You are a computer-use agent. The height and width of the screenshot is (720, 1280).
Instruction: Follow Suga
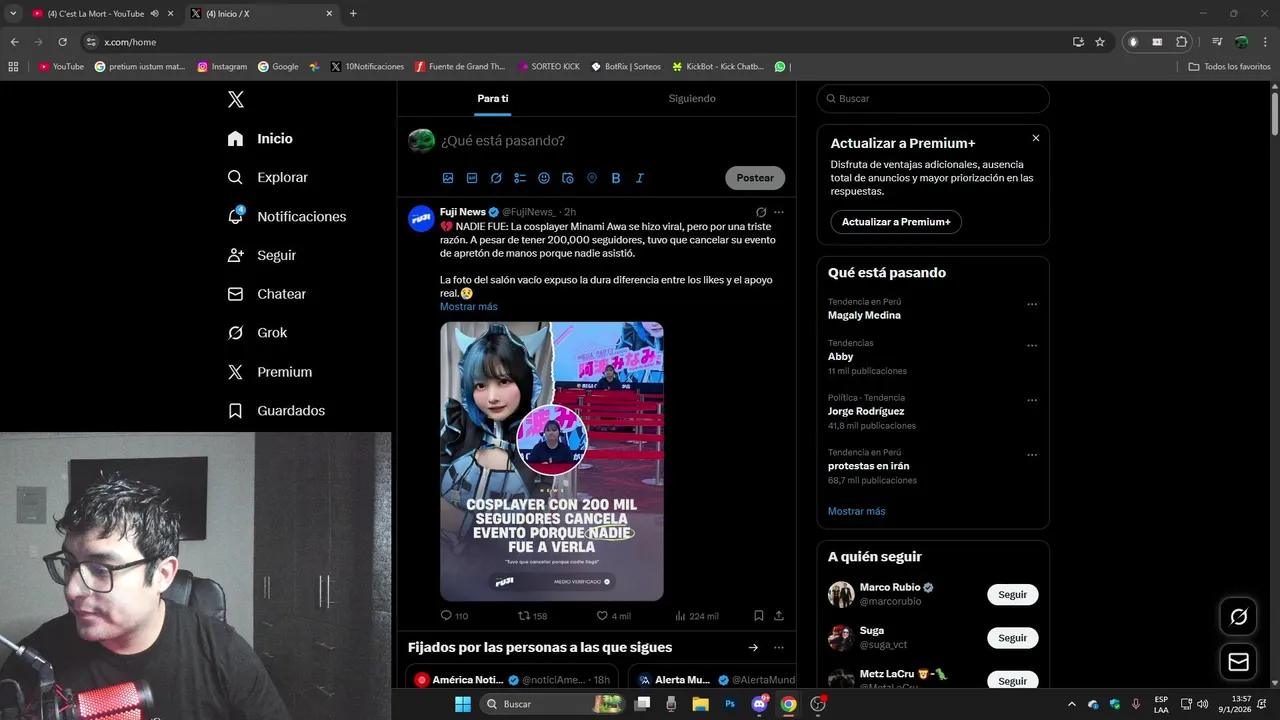pyautogui.click(x=1012, y=638)
